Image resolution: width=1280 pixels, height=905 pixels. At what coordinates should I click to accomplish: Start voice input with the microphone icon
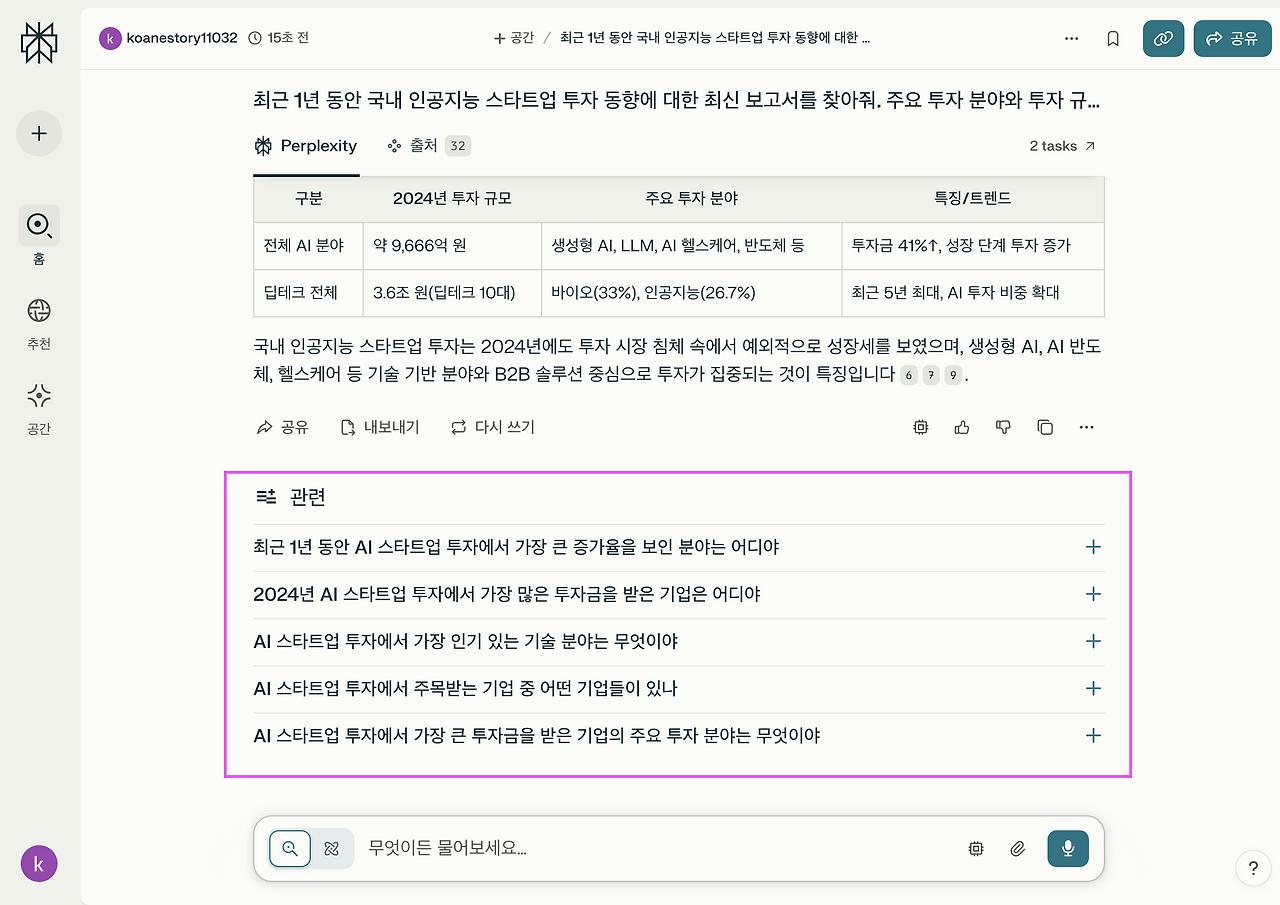tap(1067, 848)
